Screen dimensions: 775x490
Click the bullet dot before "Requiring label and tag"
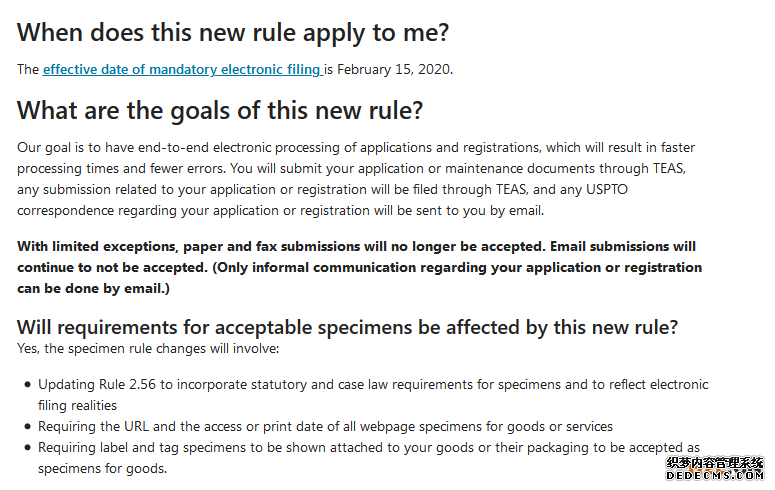25,448
